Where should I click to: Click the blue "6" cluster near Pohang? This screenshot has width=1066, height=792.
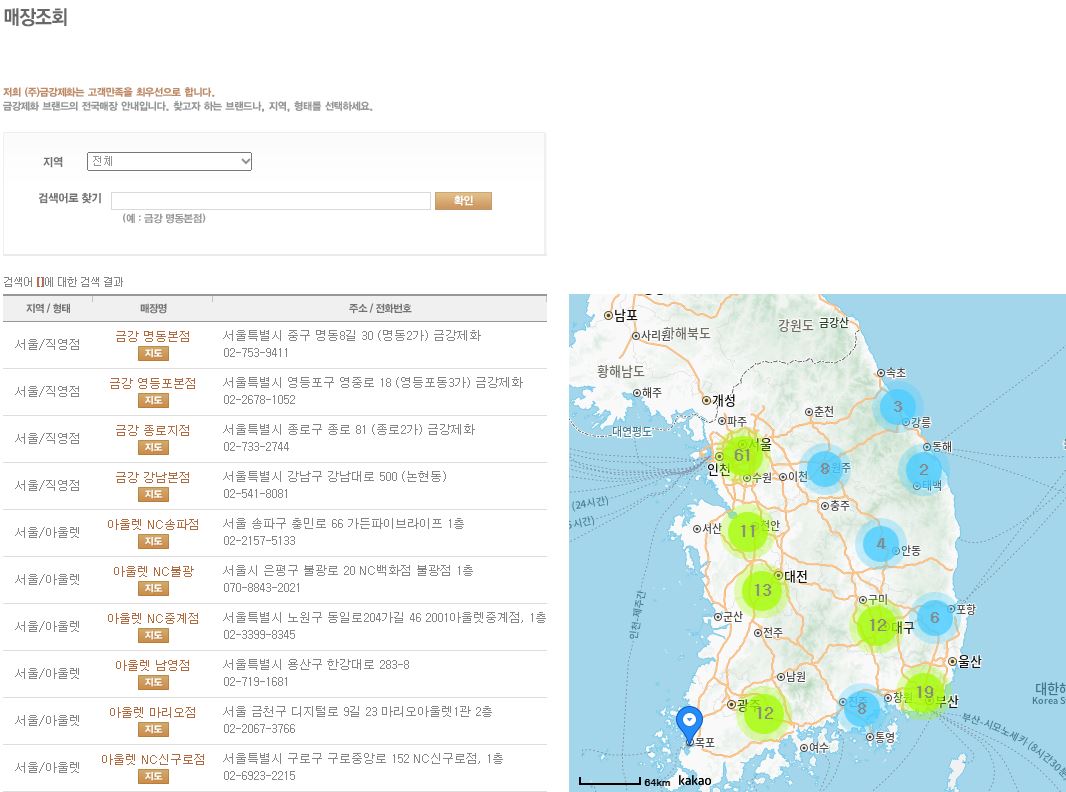[936, 617]
